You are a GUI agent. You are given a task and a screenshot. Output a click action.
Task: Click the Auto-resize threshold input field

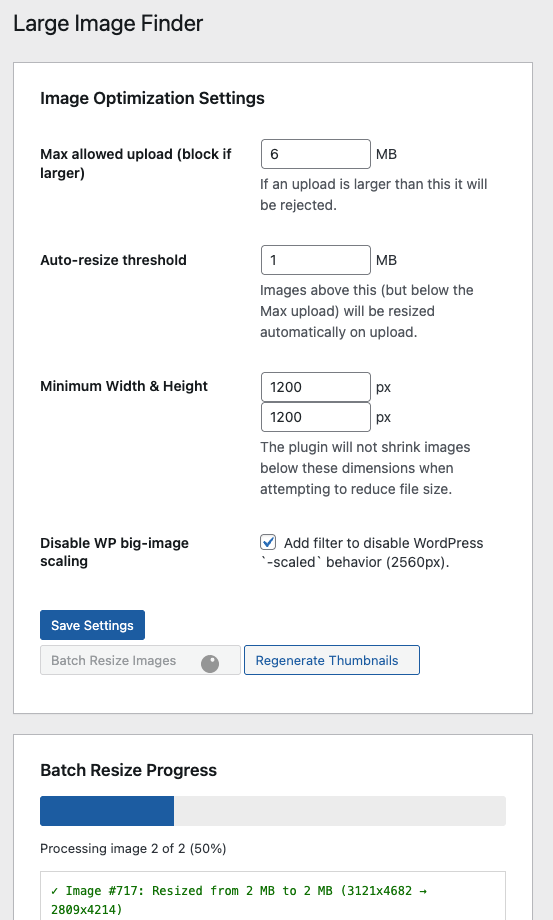pos(315,260)
